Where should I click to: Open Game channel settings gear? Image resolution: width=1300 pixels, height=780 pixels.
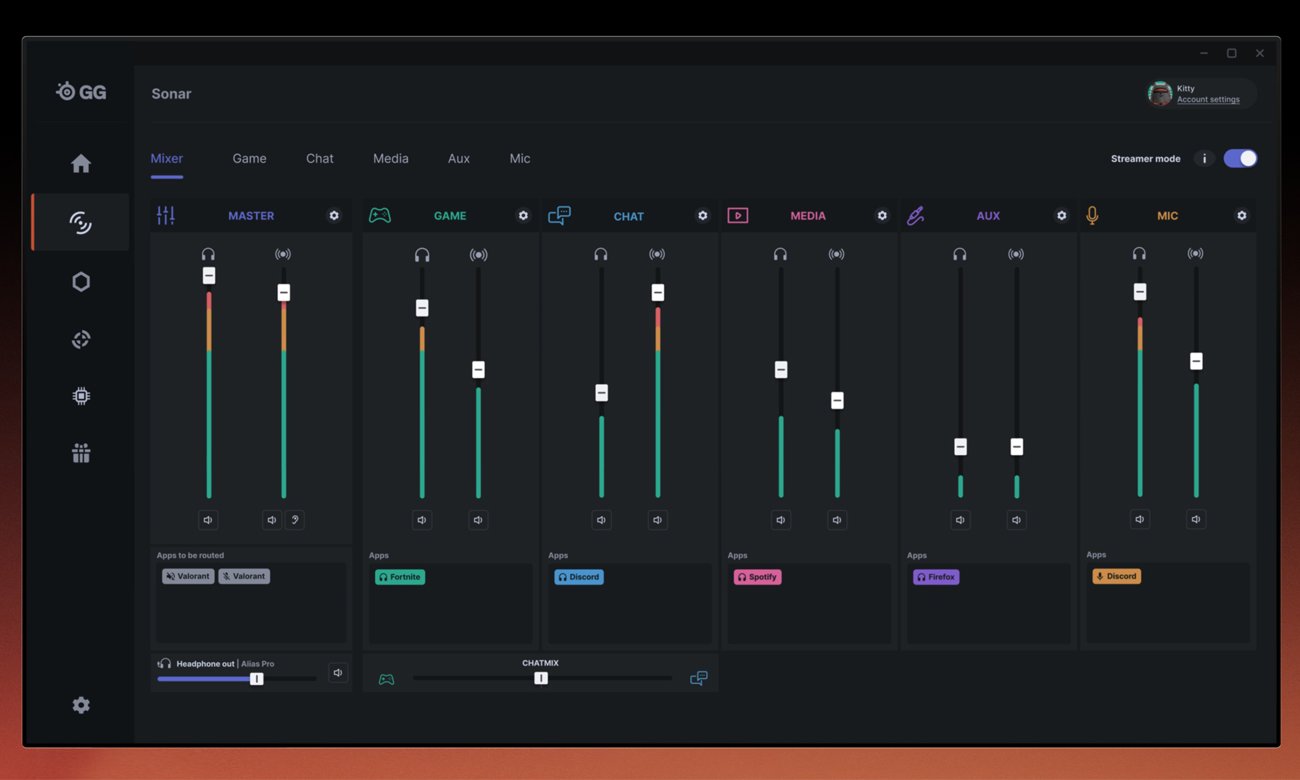tap(522, 215)
